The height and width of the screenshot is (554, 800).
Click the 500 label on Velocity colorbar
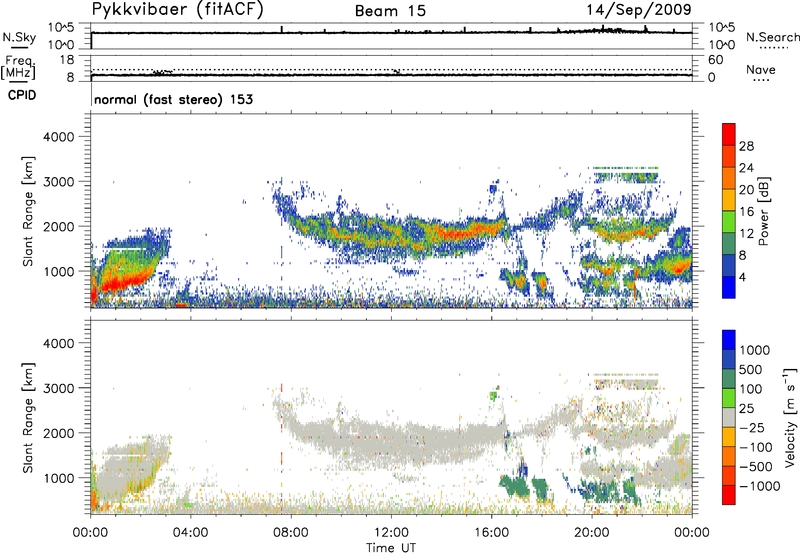click(x=753, y=370)
